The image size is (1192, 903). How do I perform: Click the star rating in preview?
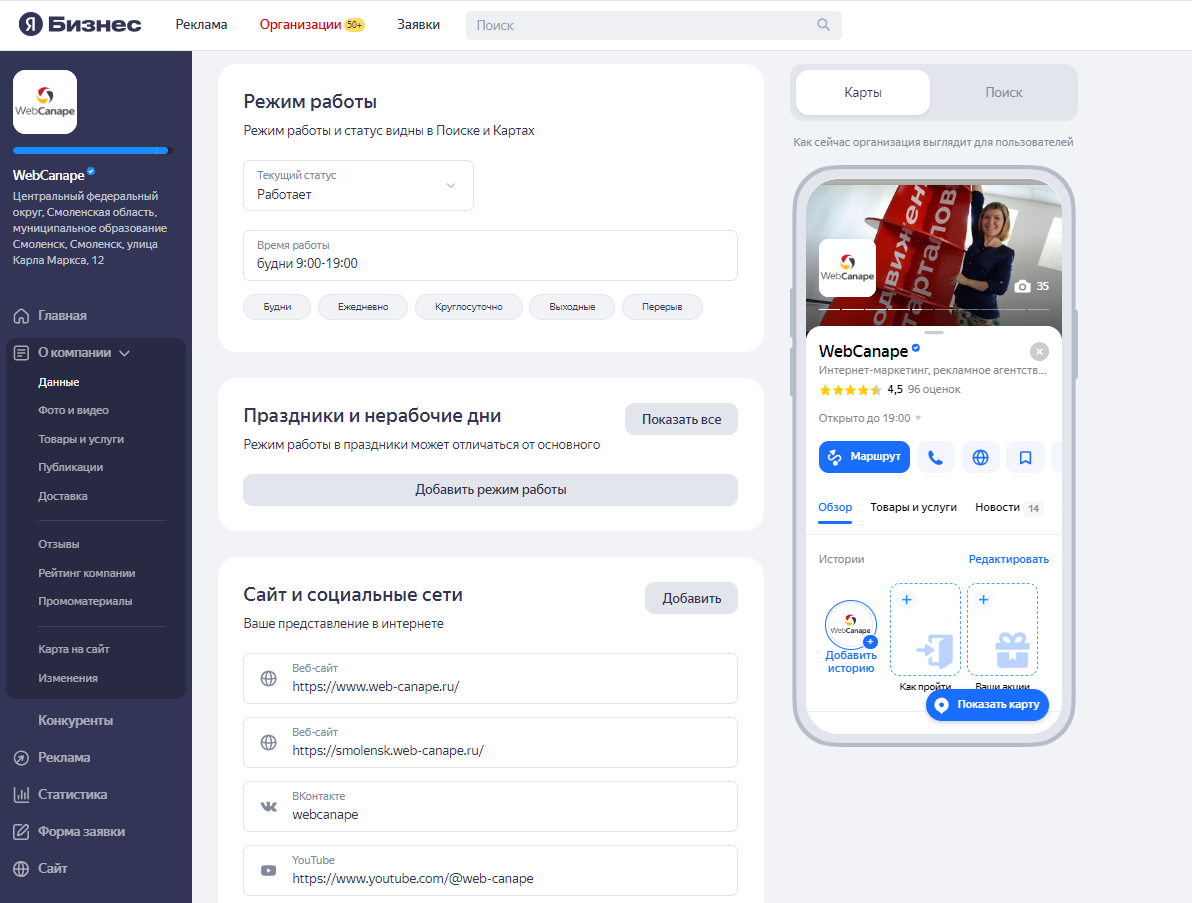click(x=850, y=390)
